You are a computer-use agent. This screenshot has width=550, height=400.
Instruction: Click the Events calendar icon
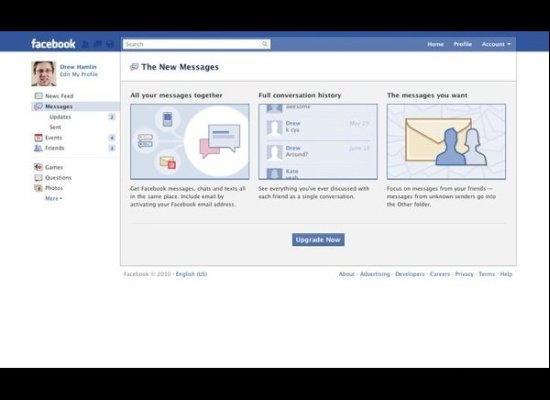[x=38, y=138]
